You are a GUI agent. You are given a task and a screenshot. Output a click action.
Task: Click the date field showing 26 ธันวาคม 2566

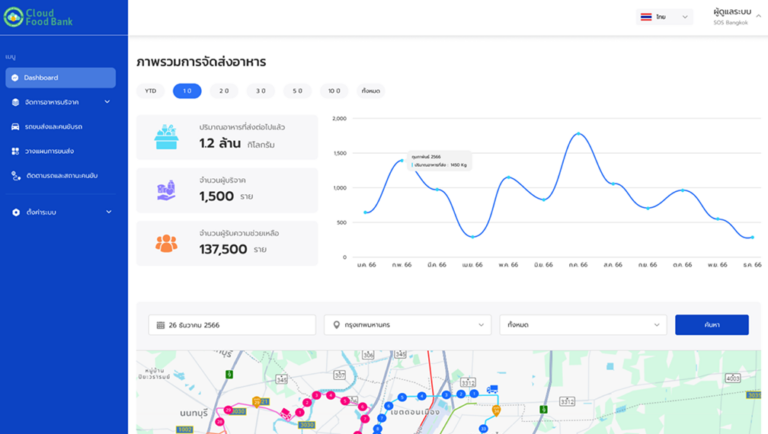232,325
